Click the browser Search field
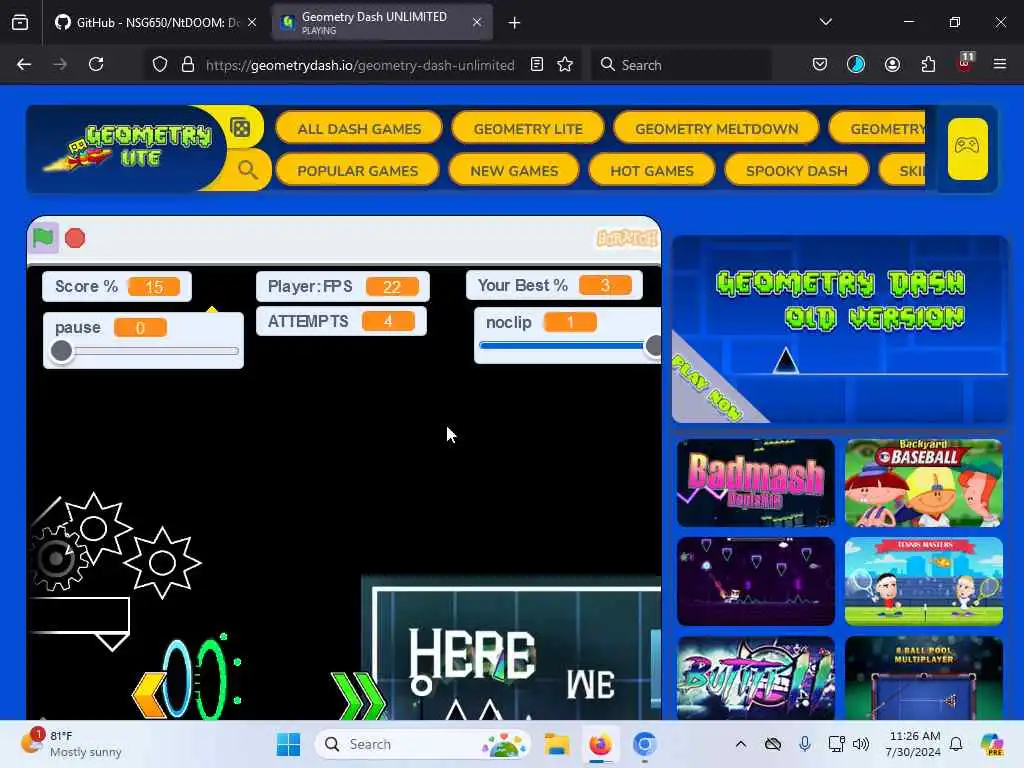This screenshot has width=1024, height=768. (680, 65)
